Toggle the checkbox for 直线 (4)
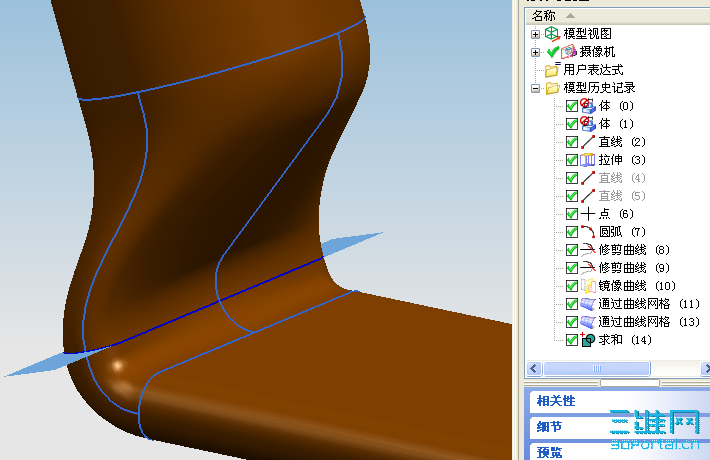The width and height of the screenshot is (710, 460). [x=572, y=178]
